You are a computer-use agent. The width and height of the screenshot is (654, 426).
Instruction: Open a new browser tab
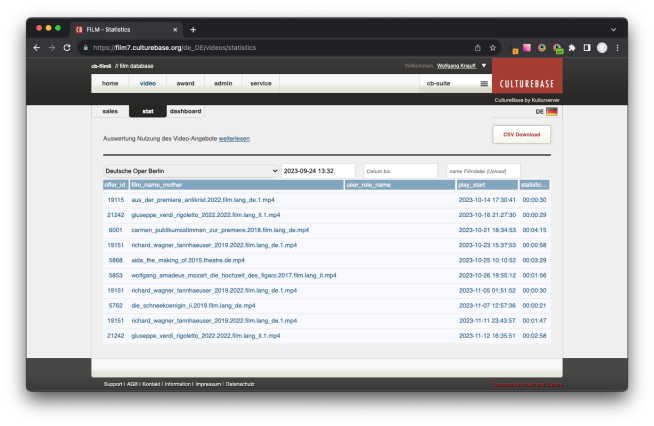coord(193,29)
